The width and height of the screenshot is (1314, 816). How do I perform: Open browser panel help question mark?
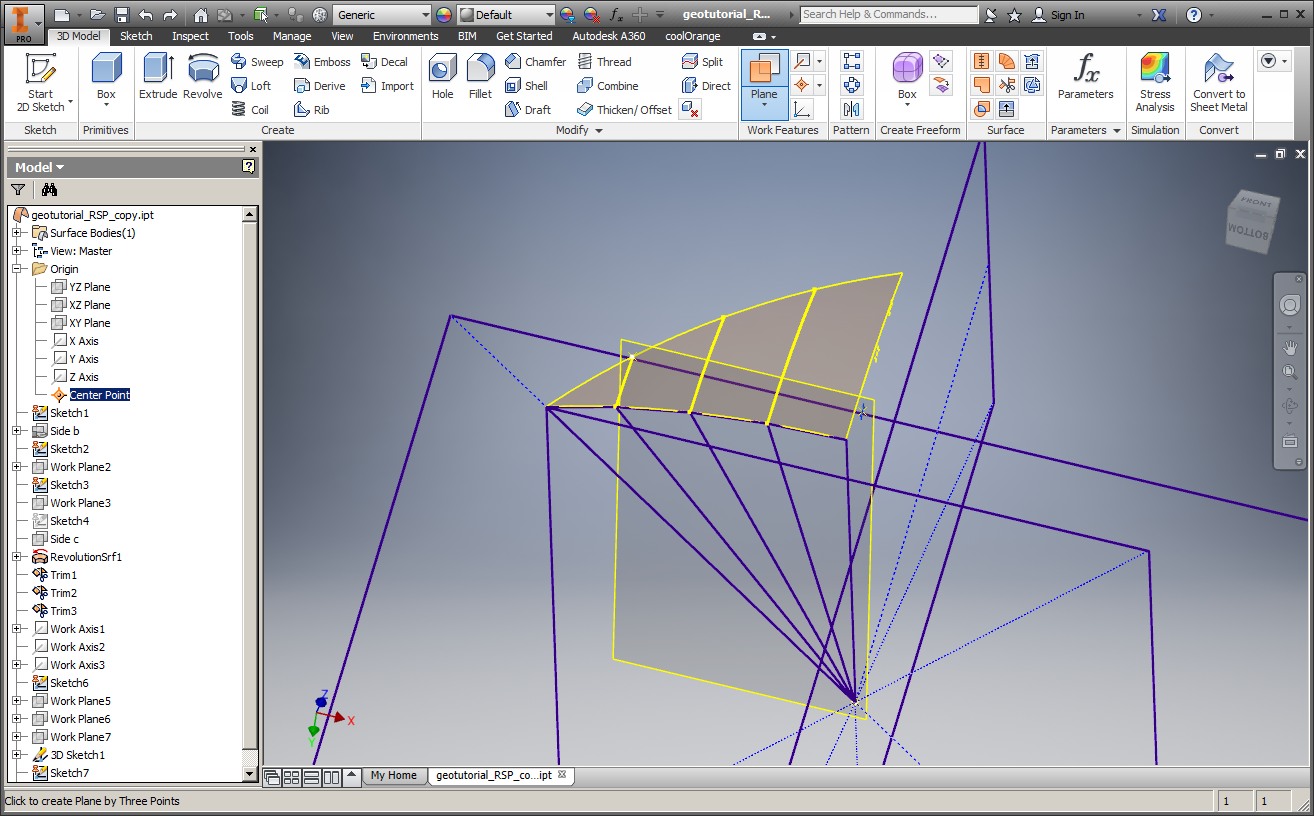click(249, 167)
